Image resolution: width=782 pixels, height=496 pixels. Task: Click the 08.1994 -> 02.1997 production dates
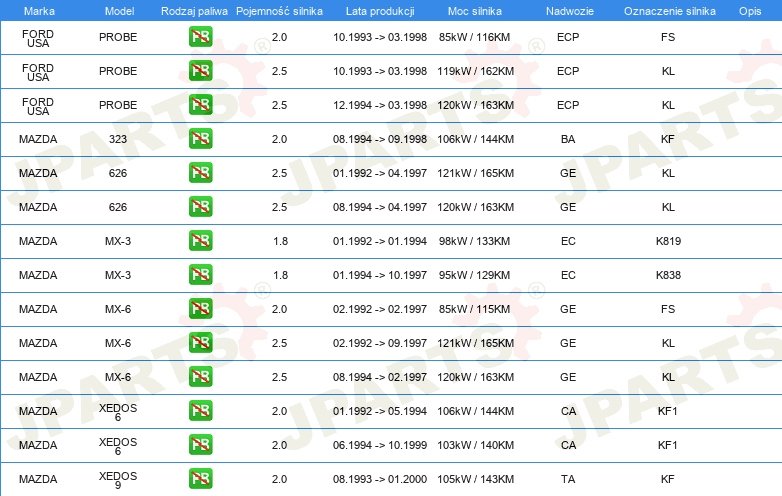click(380, 377)
